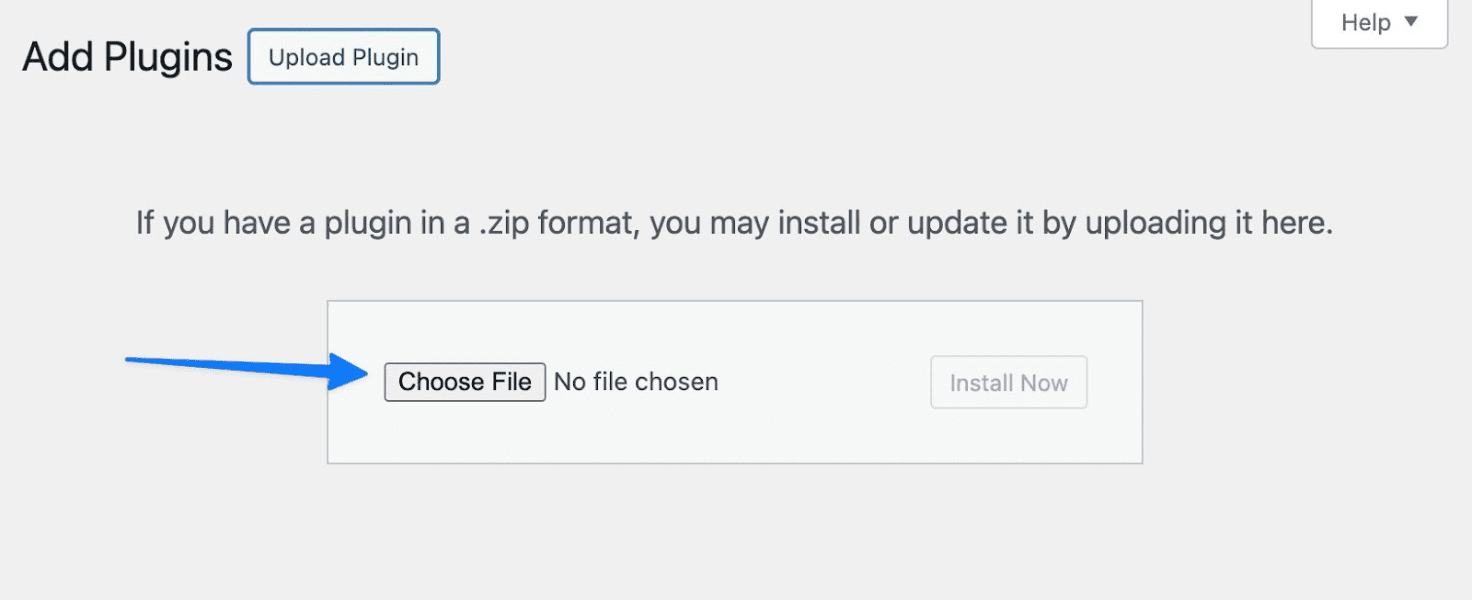Click the "No file chosen" label

(636, 382)
